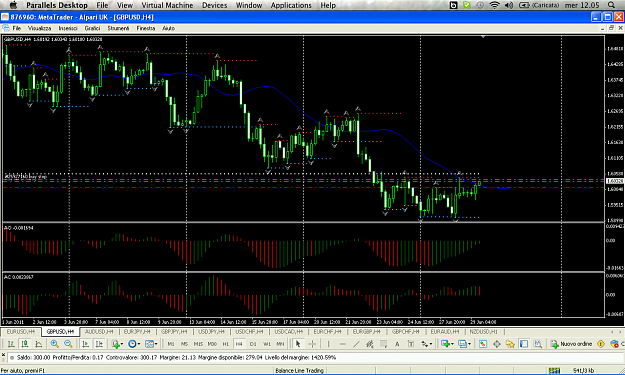625x375 pixels.
Task: Open the EURAUD,H4 chart tab
Action: [445, 332]
